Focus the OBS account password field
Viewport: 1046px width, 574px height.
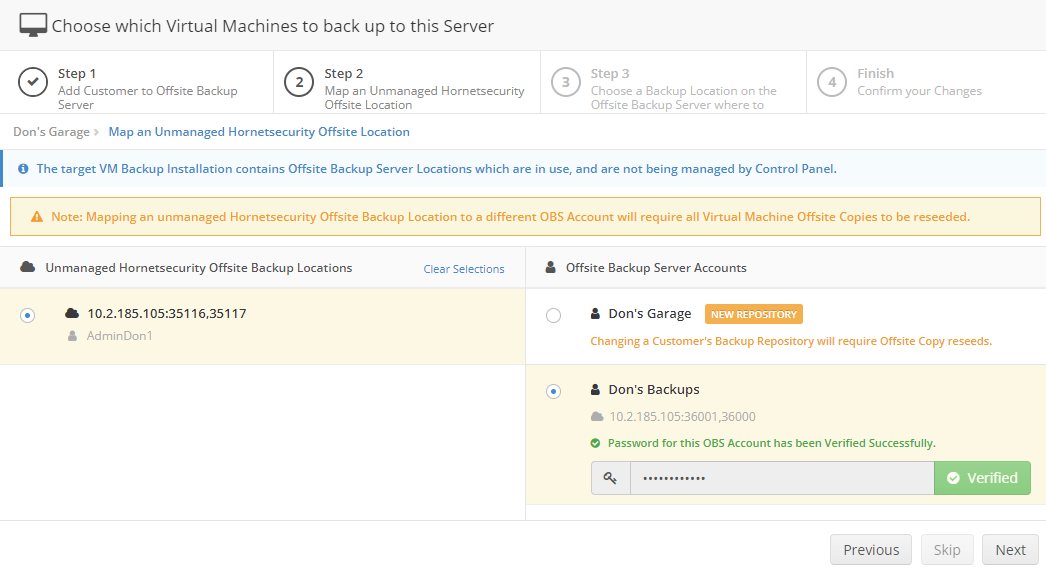tap(781, 478)
